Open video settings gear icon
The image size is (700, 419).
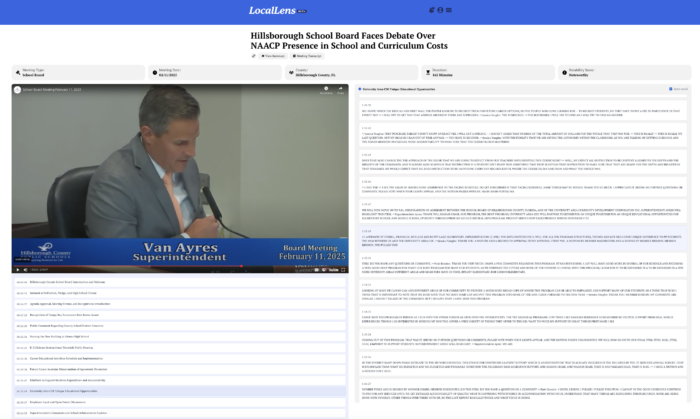[324, 270]
